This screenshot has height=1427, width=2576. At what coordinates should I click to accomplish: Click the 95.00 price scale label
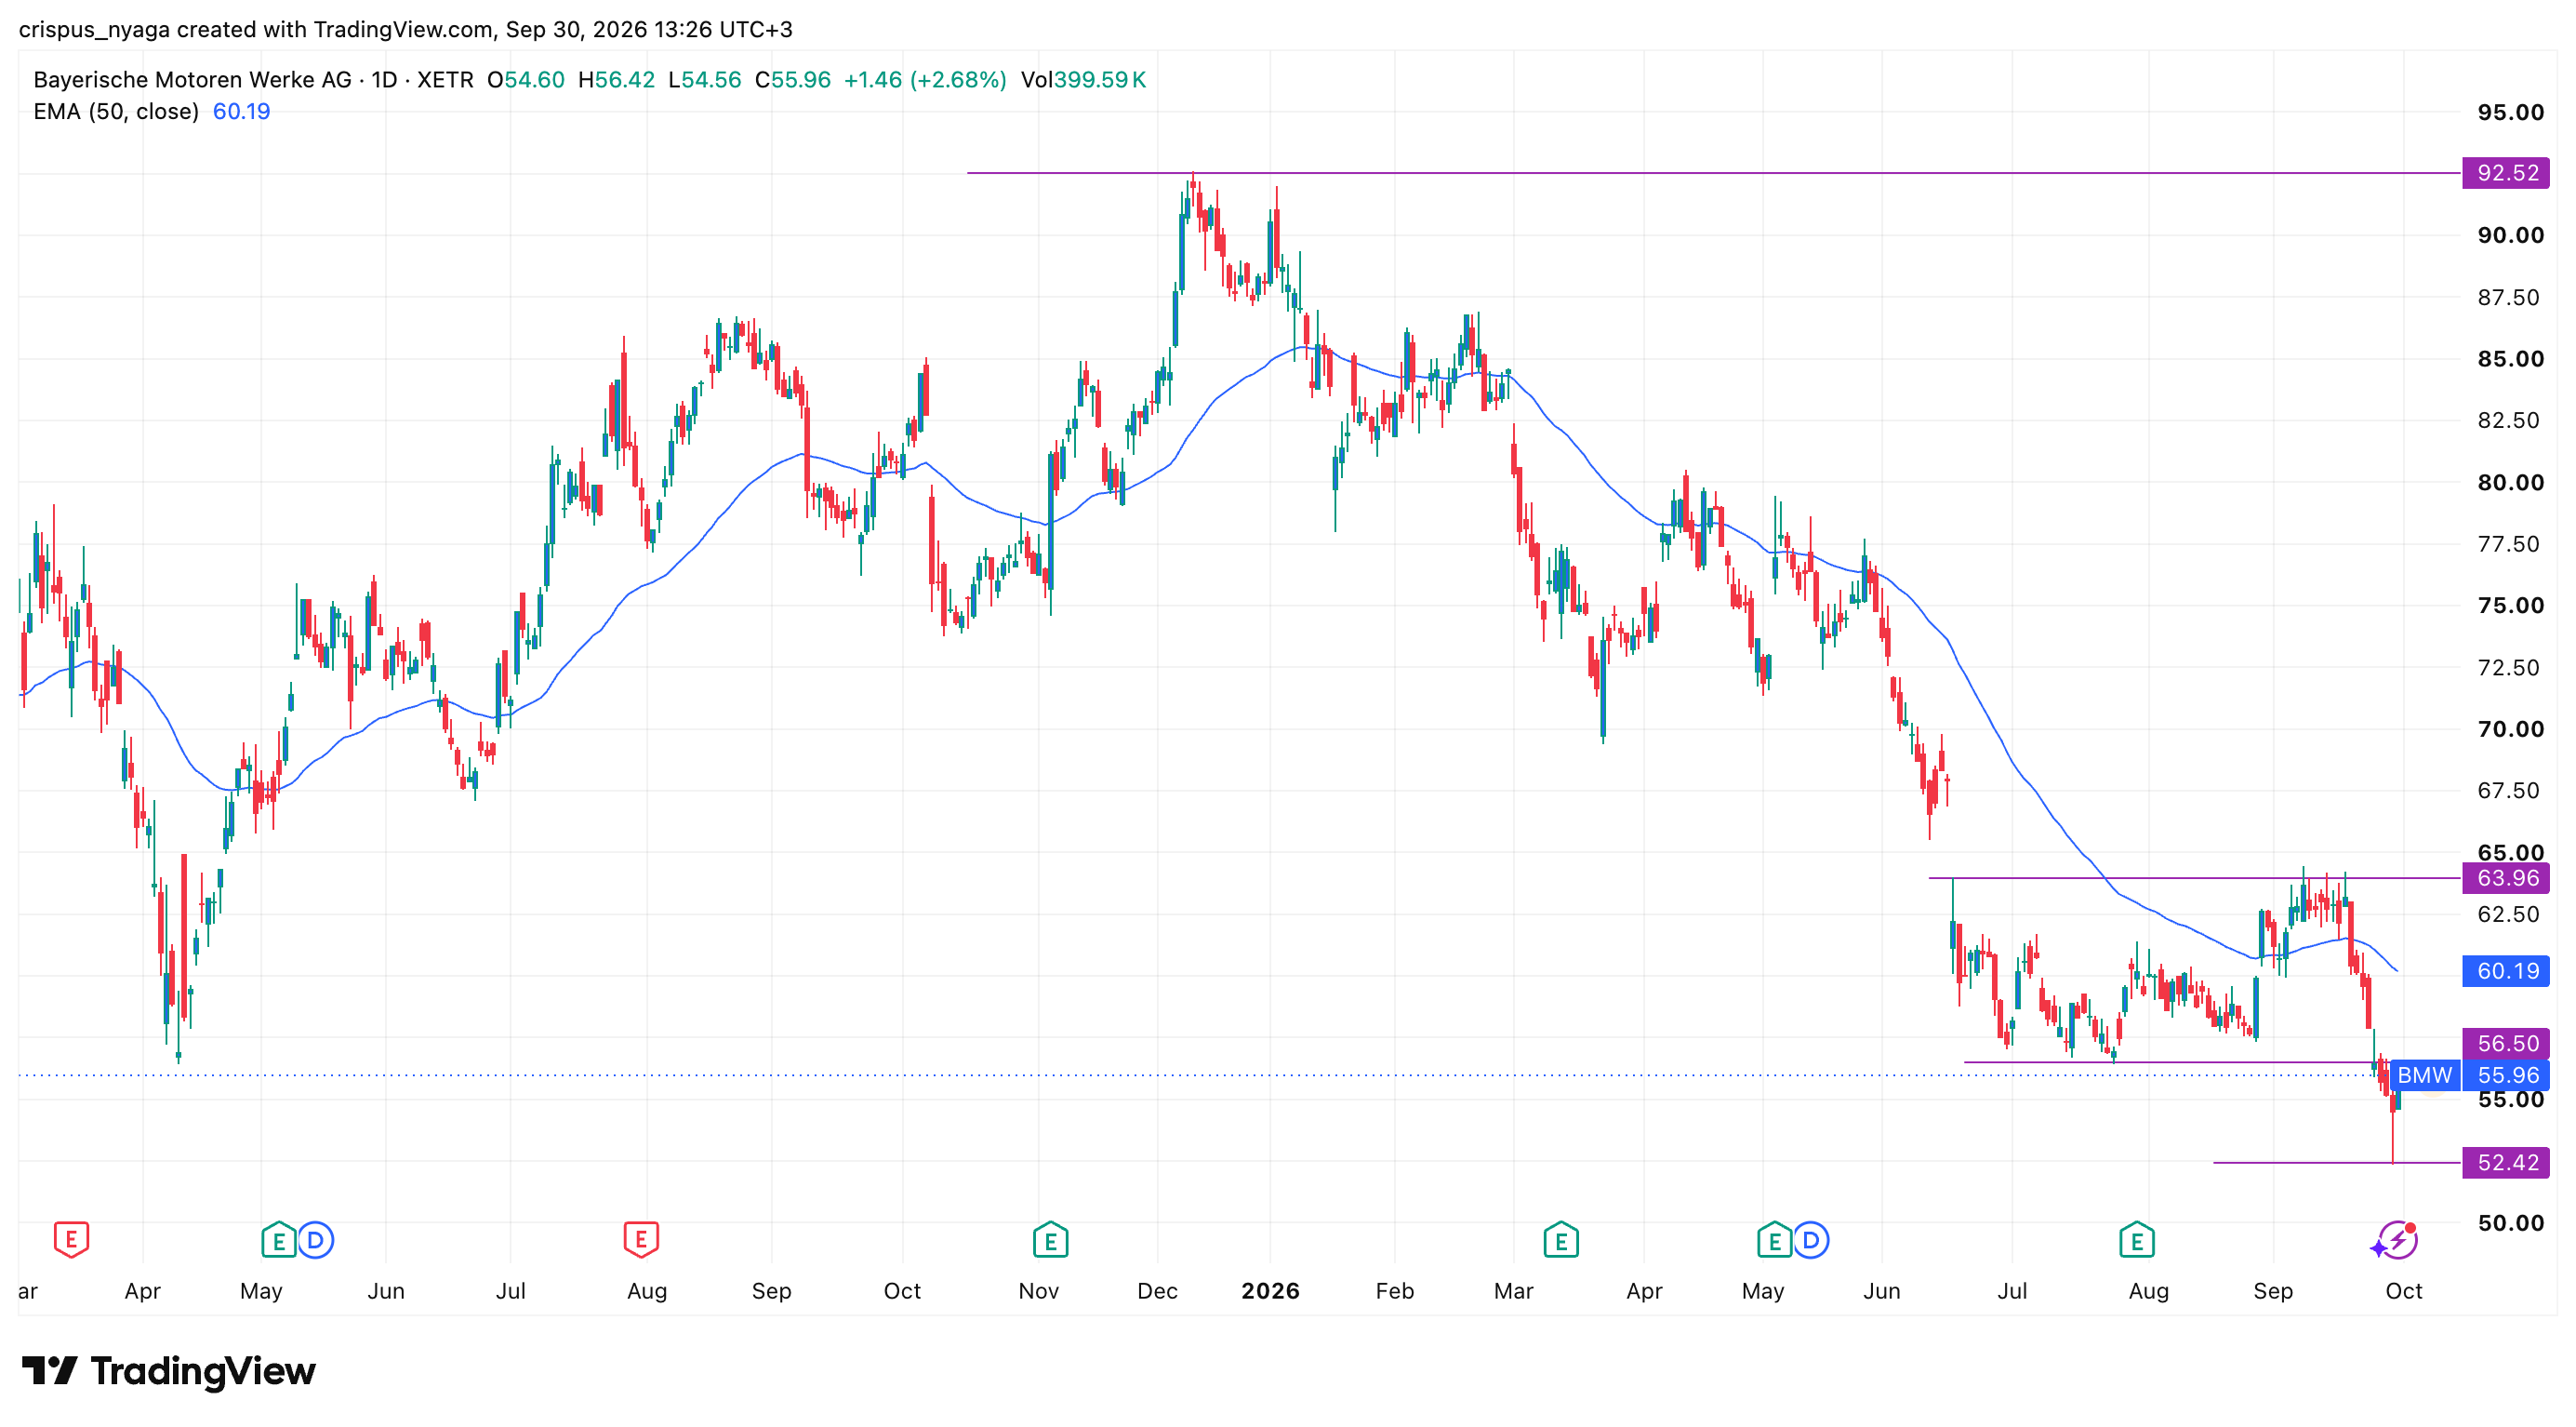(2510, 112)
